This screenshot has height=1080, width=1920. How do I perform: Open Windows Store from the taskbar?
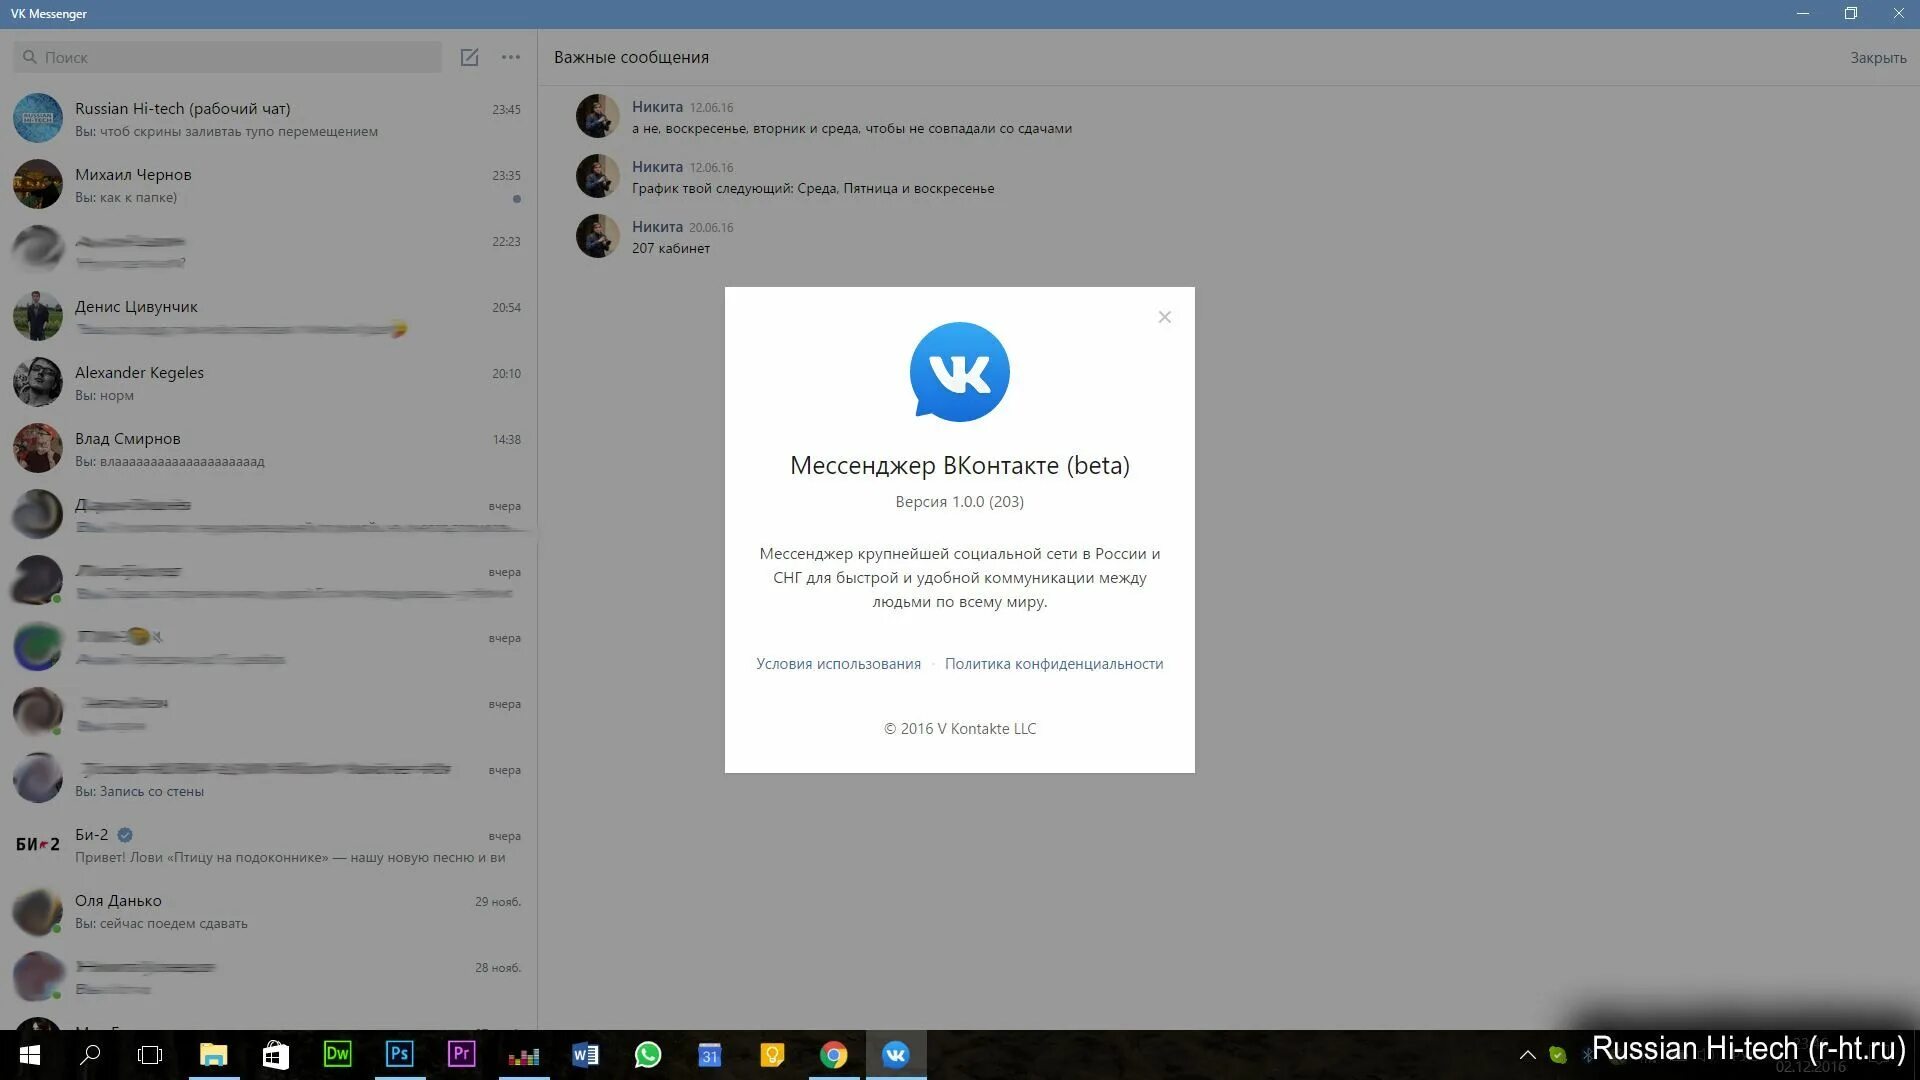(275, 1054)
